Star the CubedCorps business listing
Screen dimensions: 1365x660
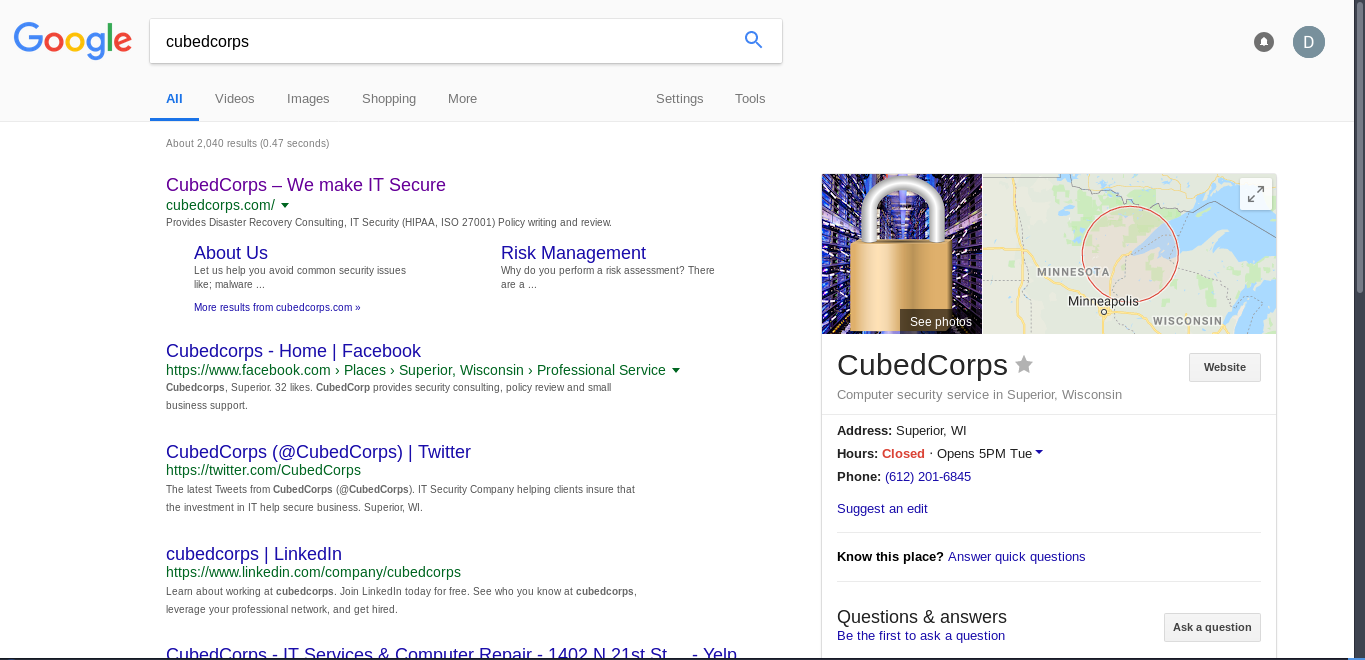pos(1024,365)
